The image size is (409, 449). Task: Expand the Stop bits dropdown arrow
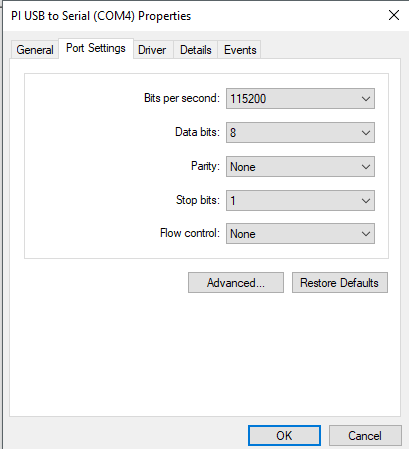tap(366, 201)
